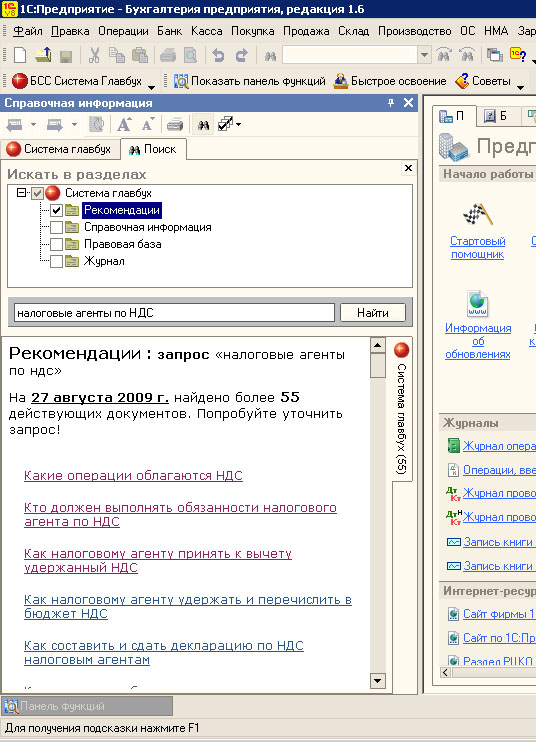Click the Undo arrow icon

(218, 56)
